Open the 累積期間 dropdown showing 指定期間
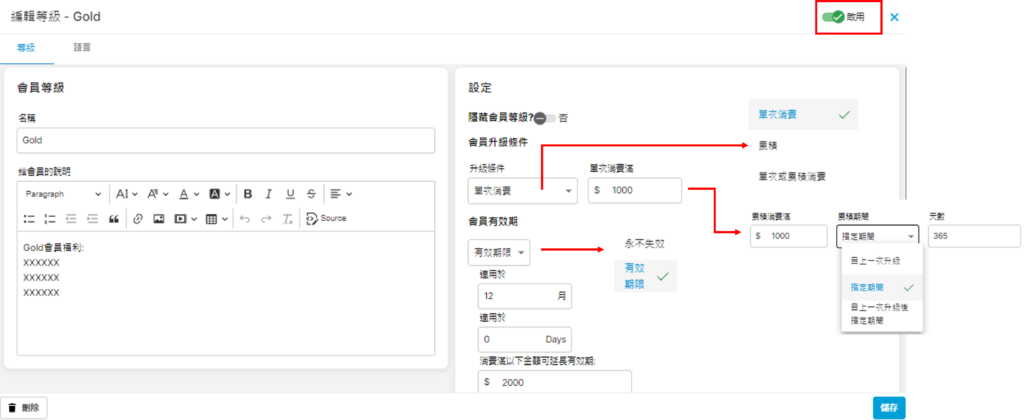 click(x=877, y=236)
